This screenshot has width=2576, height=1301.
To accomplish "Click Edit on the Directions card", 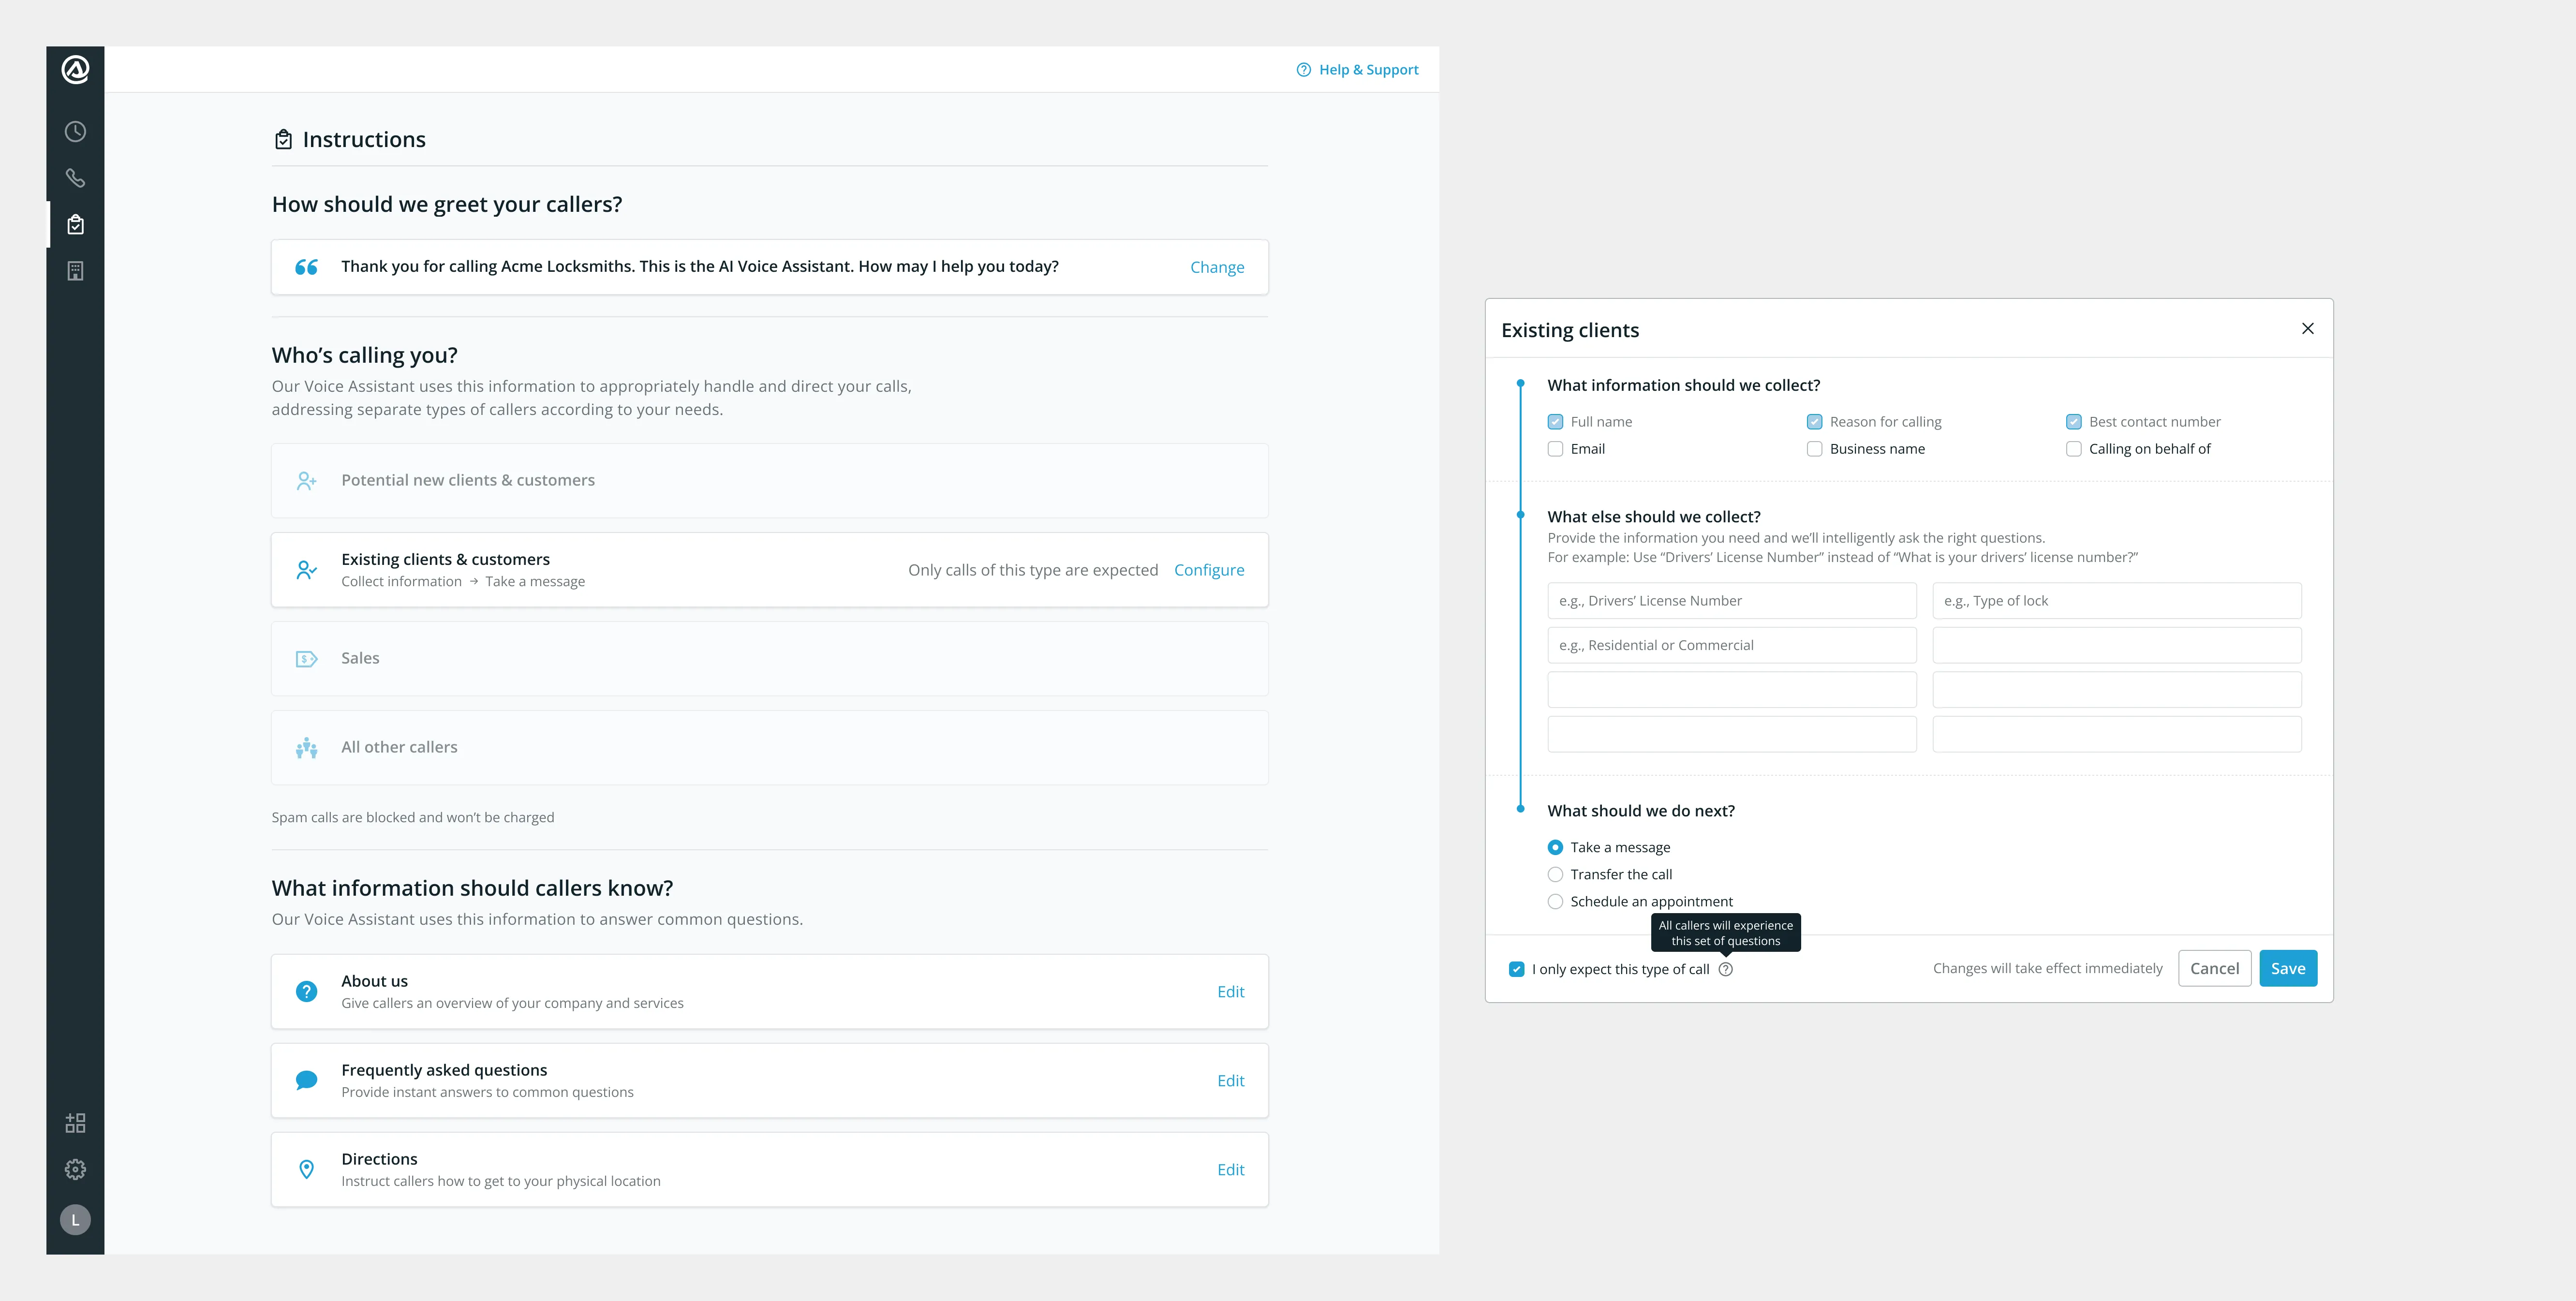I will pos(1230,1169).
